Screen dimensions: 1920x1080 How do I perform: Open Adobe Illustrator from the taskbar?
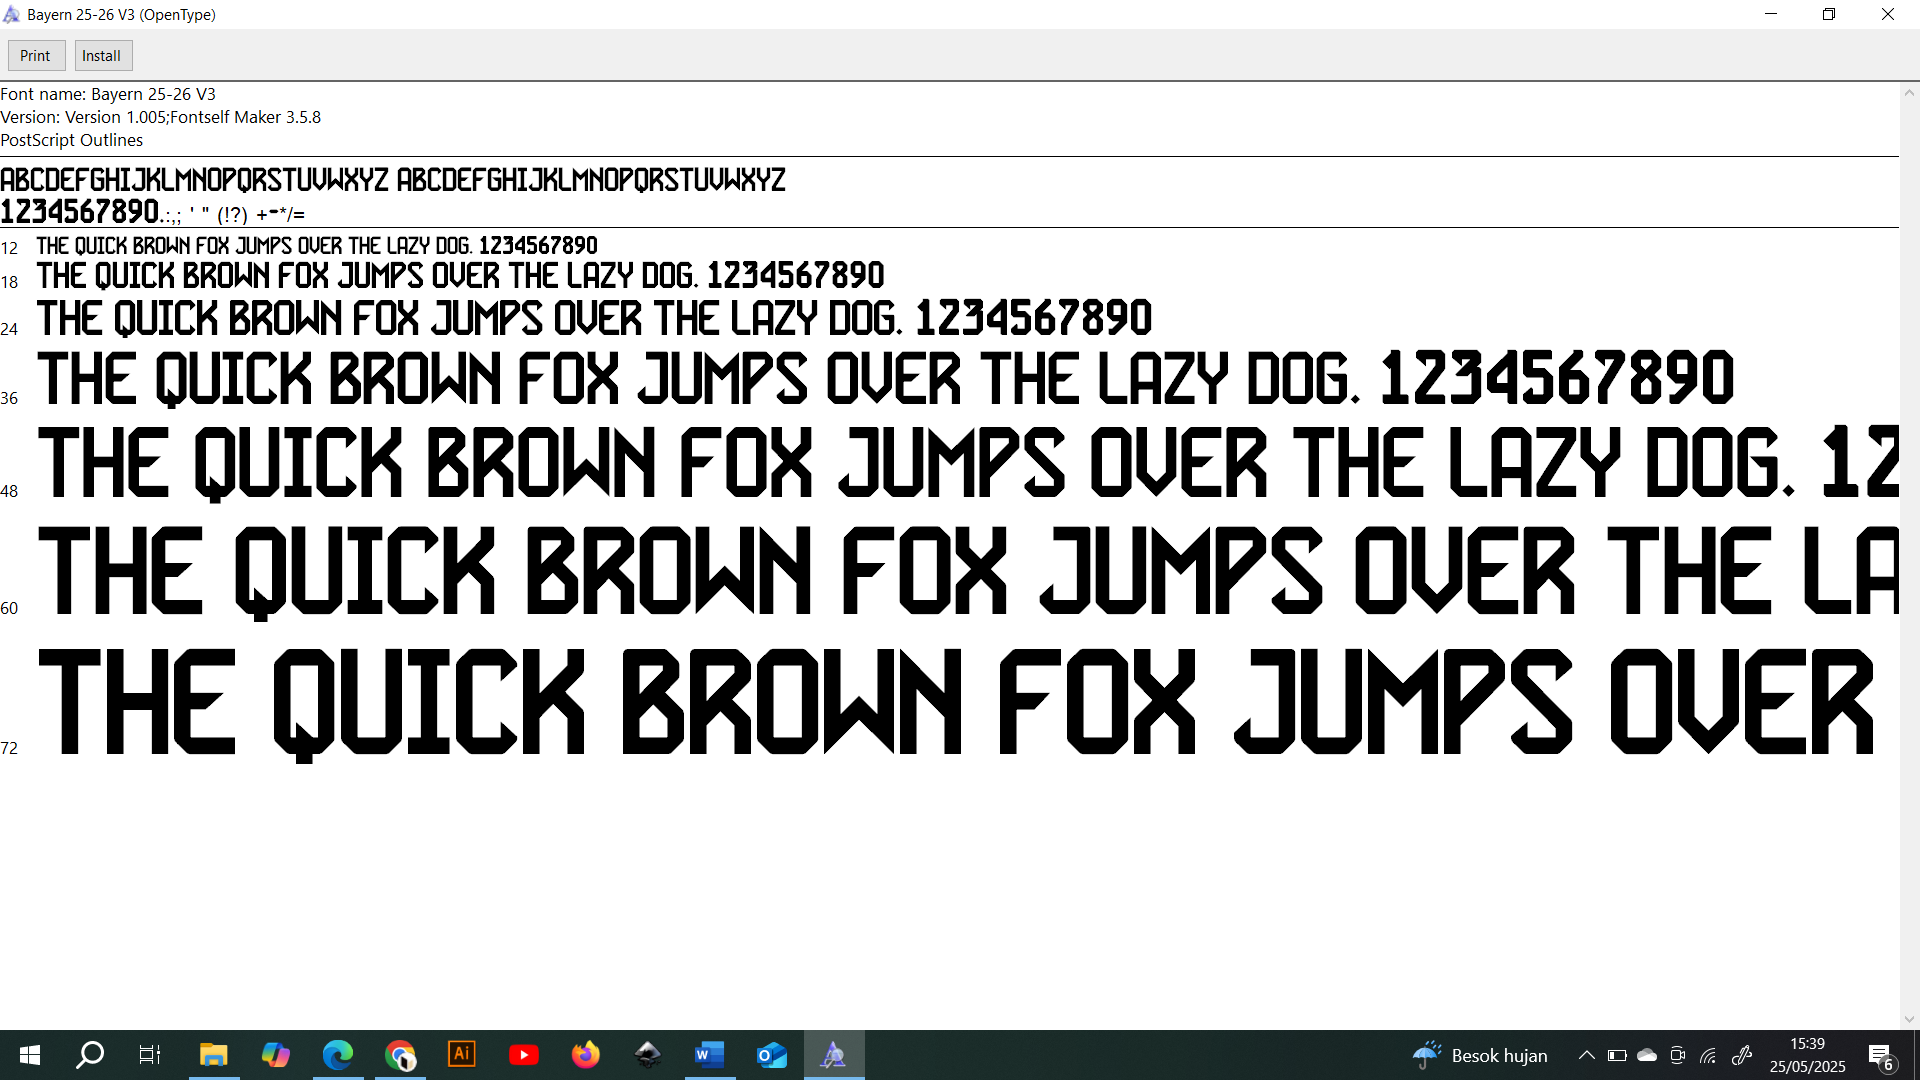click(462, 1055)
